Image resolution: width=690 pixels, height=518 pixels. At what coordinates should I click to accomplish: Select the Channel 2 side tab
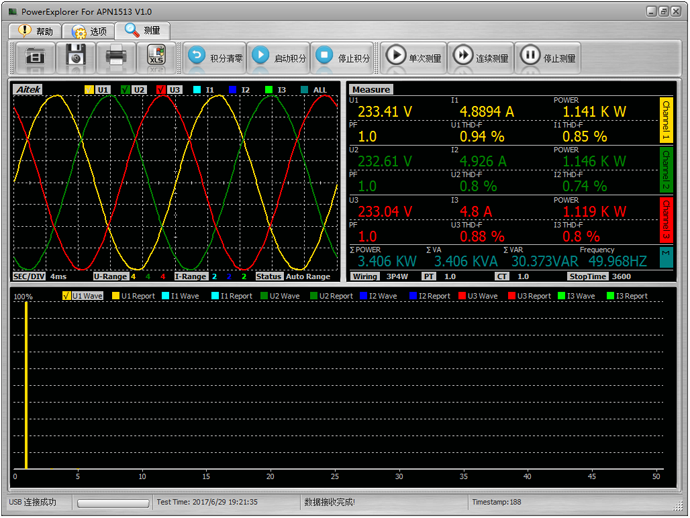[666, 170]
